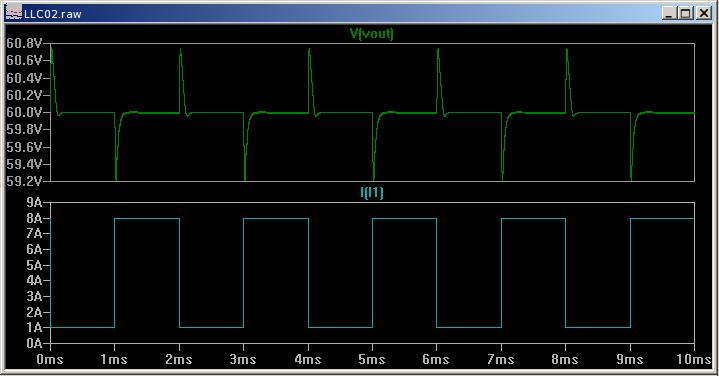The width and height of the screenshot is (719, 376).
Task: Click the 1A current axis label
Action: (34, 328)
